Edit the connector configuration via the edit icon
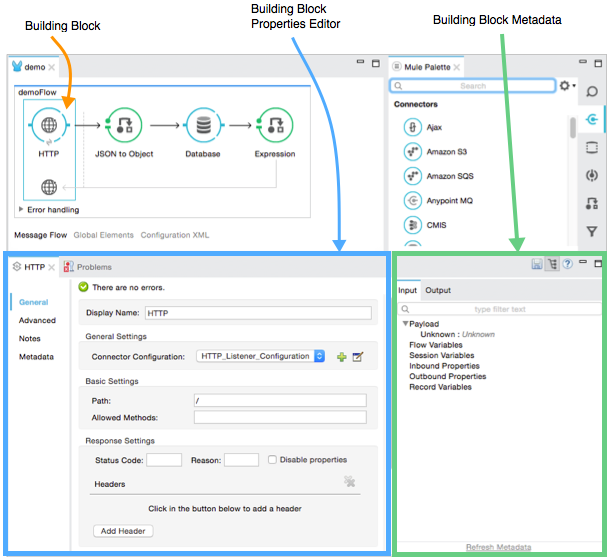This screenshot has height=557, width=607. click(357, 356)
